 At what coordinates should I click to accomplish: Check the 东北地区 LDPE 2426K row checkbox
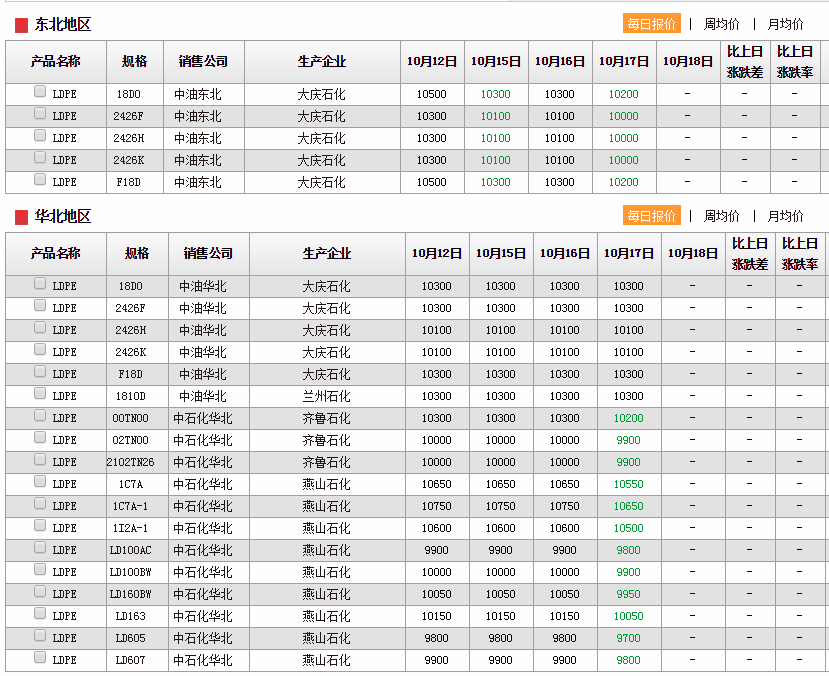[40, 158]
